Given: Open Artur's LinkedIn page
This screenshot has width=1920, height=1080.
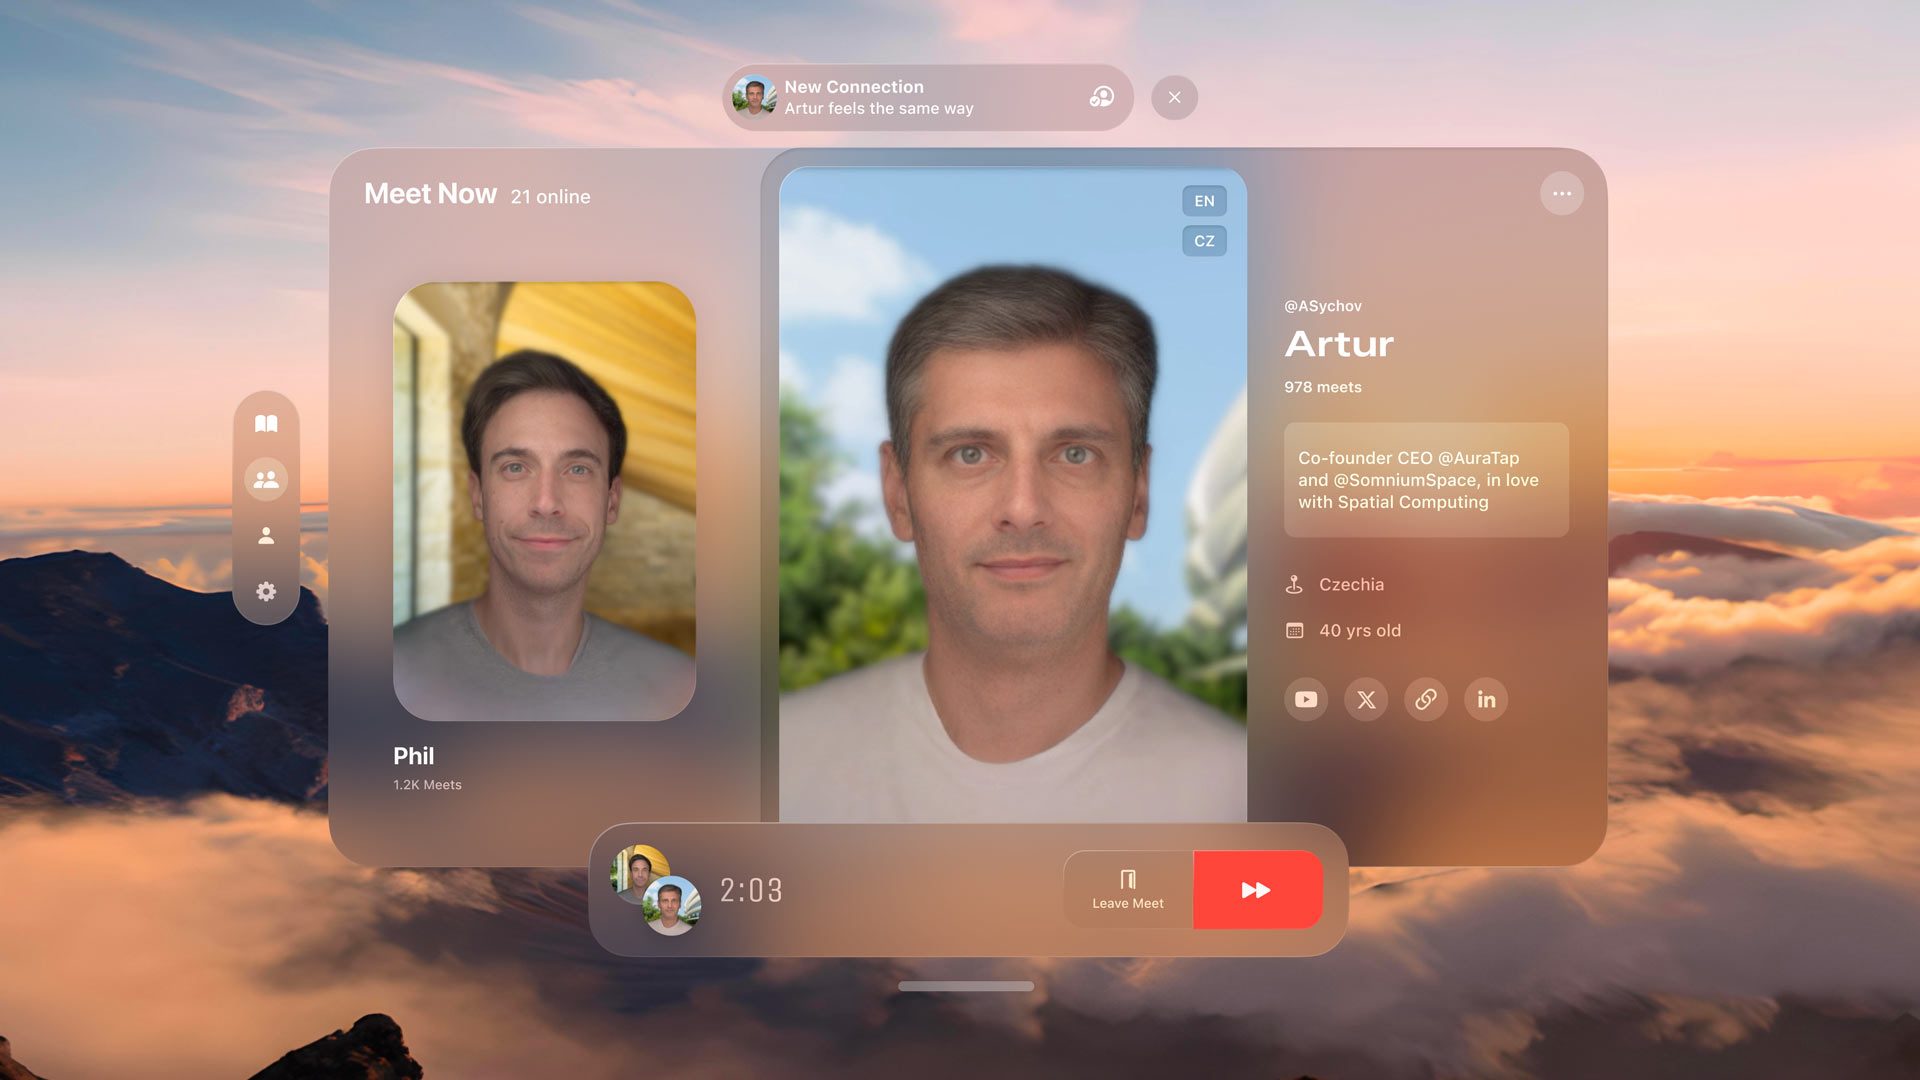Looking at the screenshot, I should coord(1486,699).
